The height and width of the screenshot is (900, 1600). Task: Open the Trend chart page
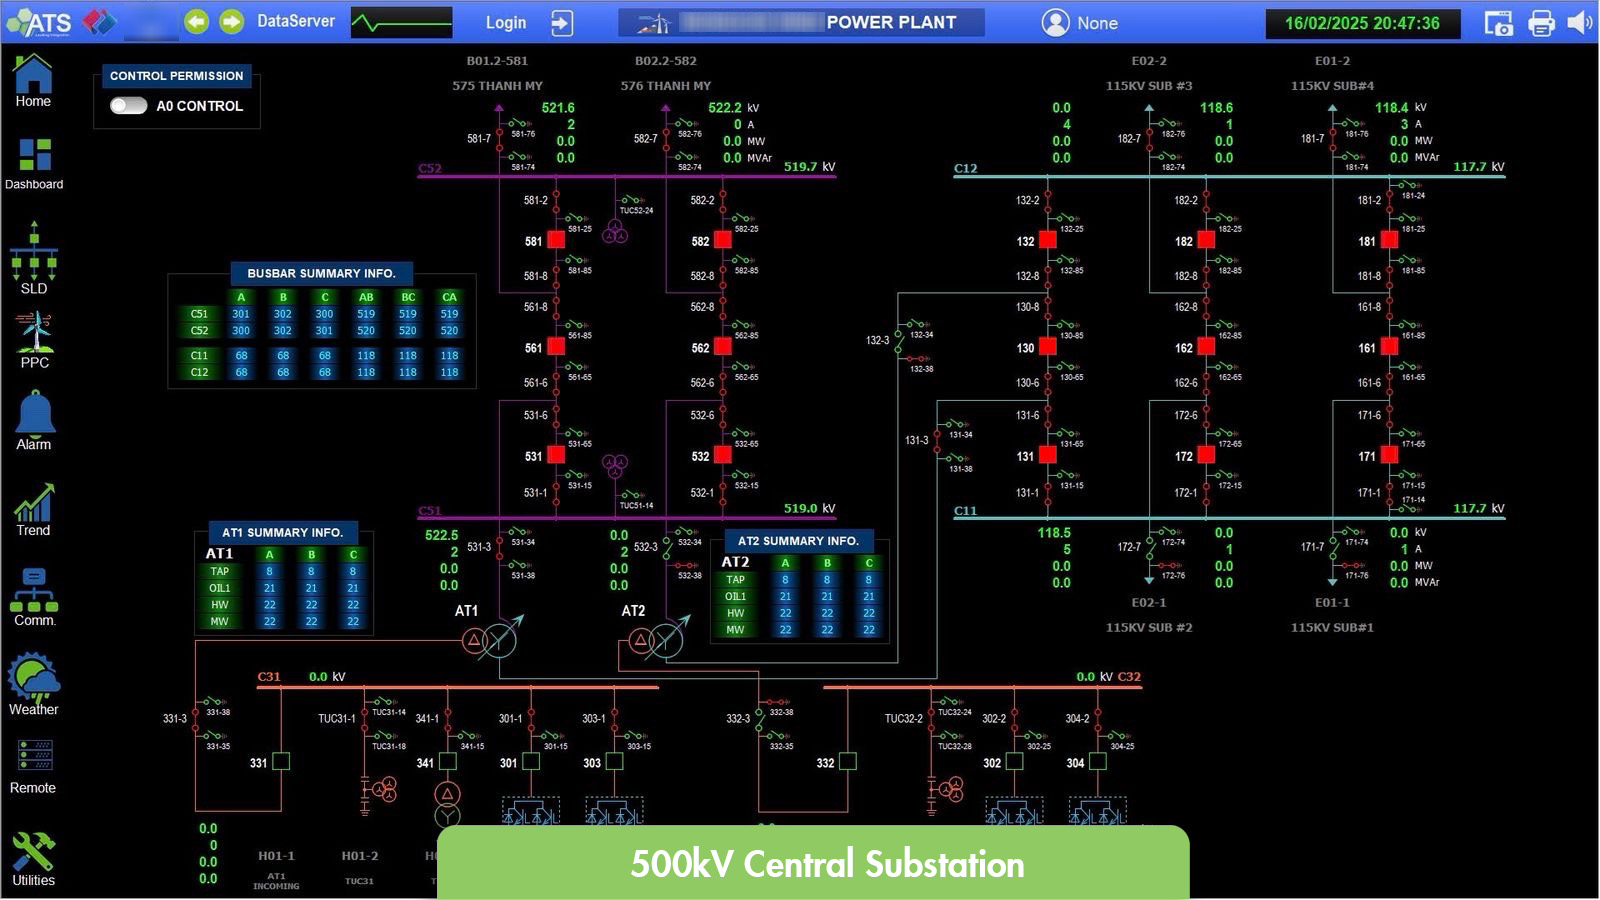point(33,508)
